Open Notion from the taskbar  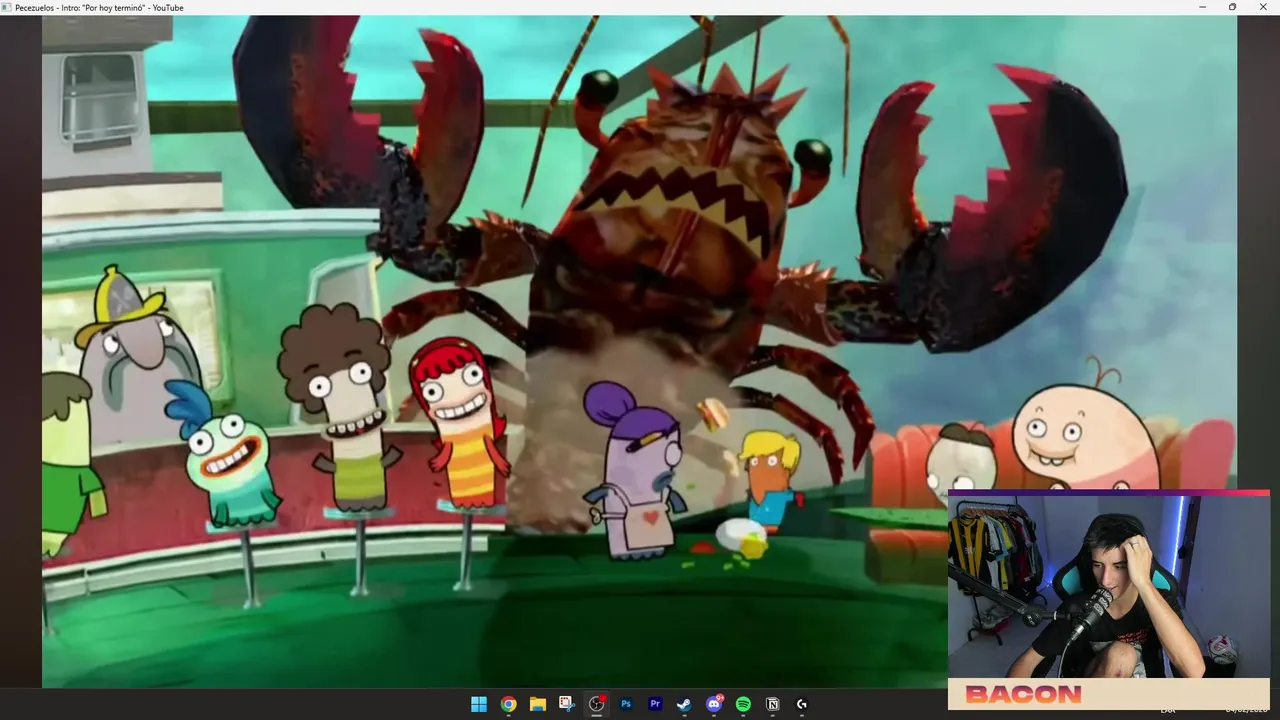click(x=772, y=704)
